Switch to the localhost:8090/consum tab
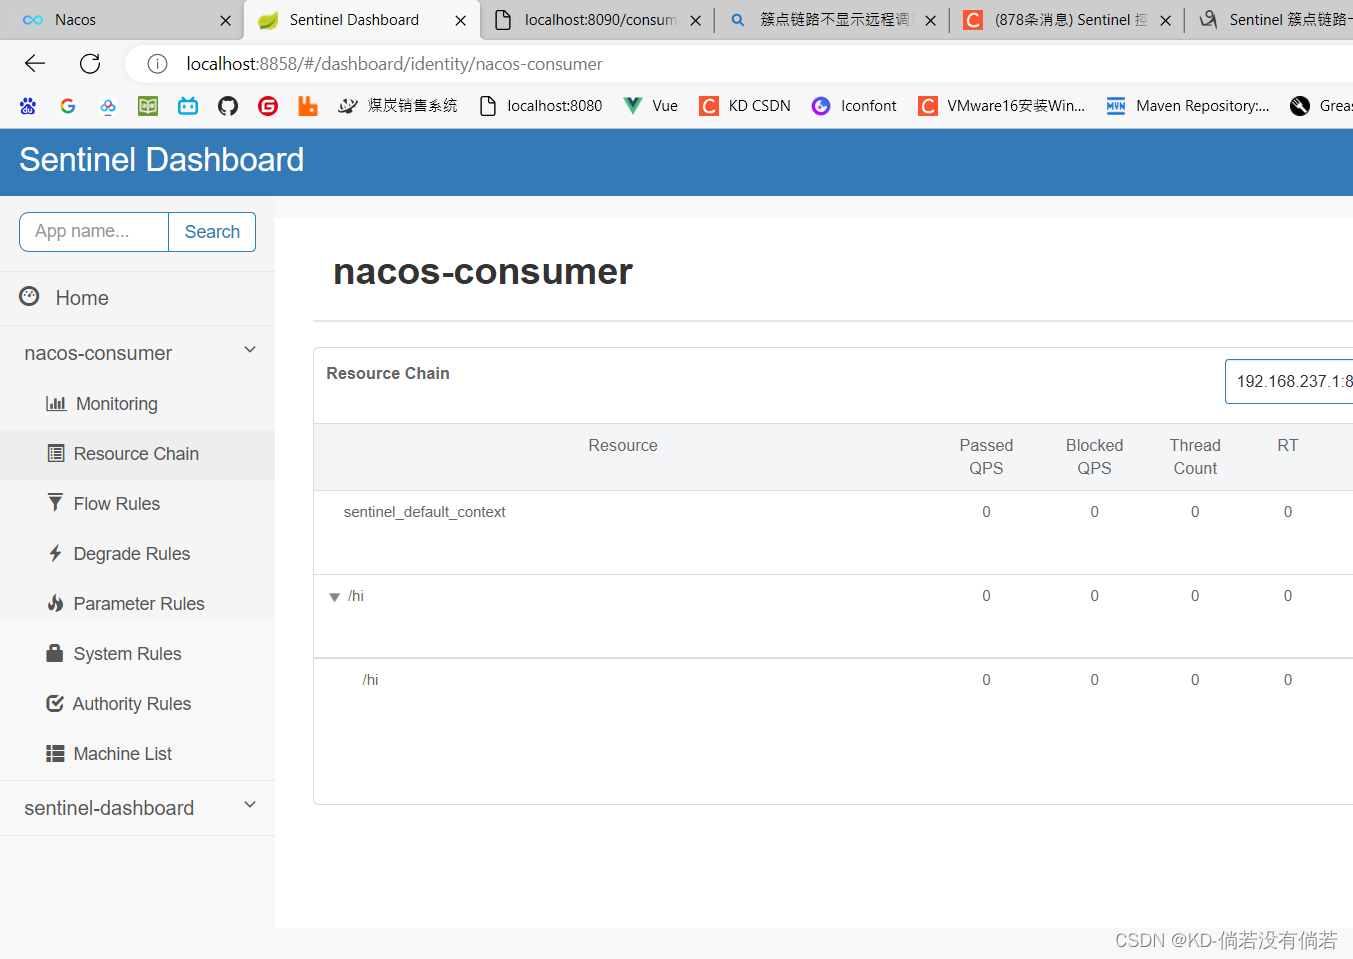The height and width of the screenshot is (959, 1353). pos(600,20)
